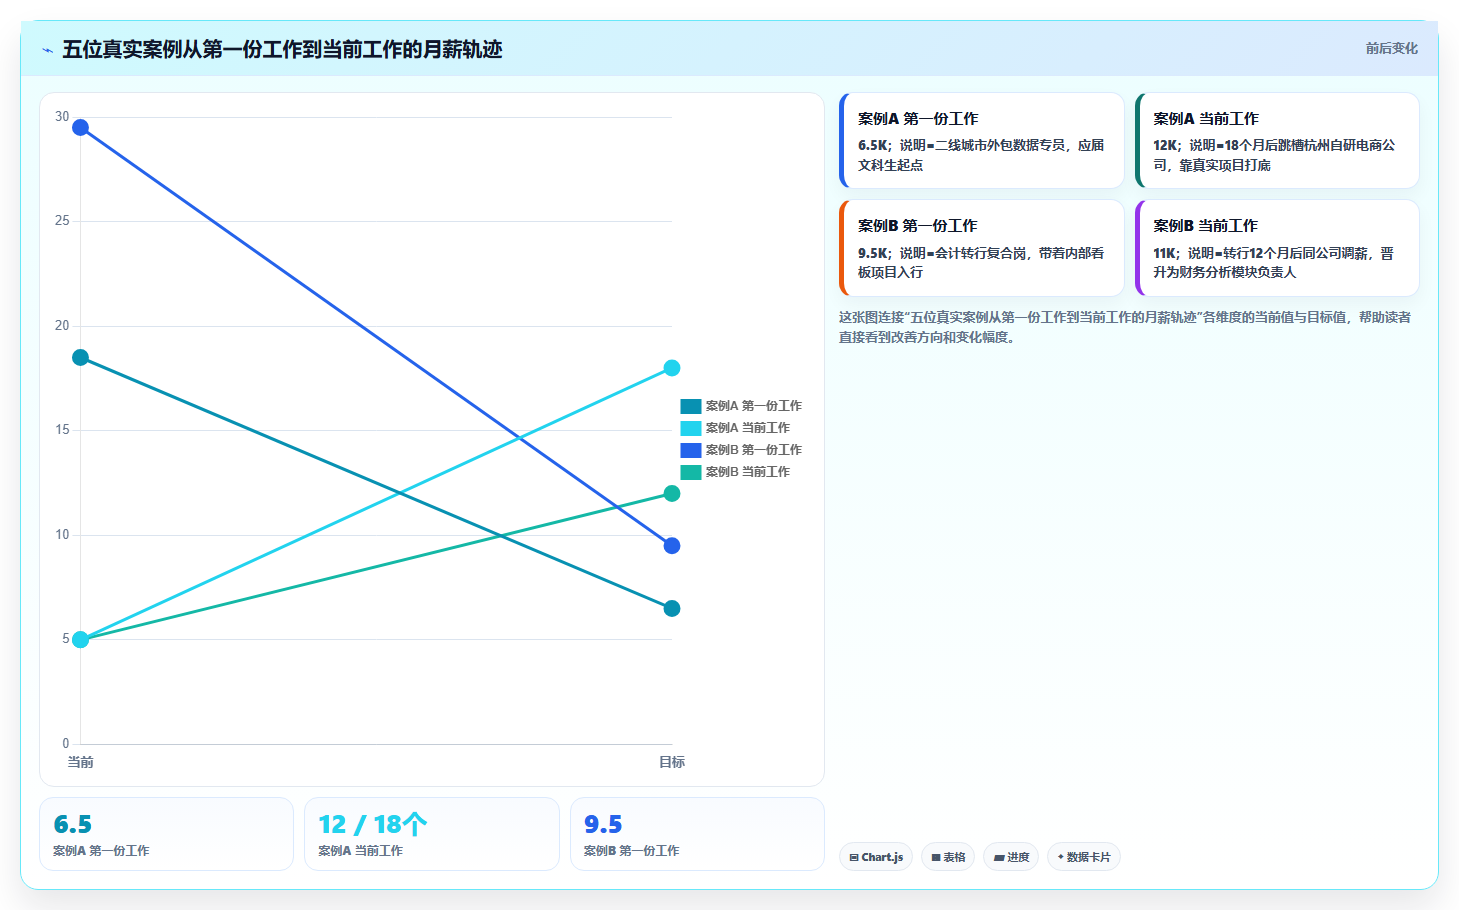This screenshot has height=910, width=1459.
Task: Select the 9.5 案例B 第一份工作 stat card
Action: point(697,834)
